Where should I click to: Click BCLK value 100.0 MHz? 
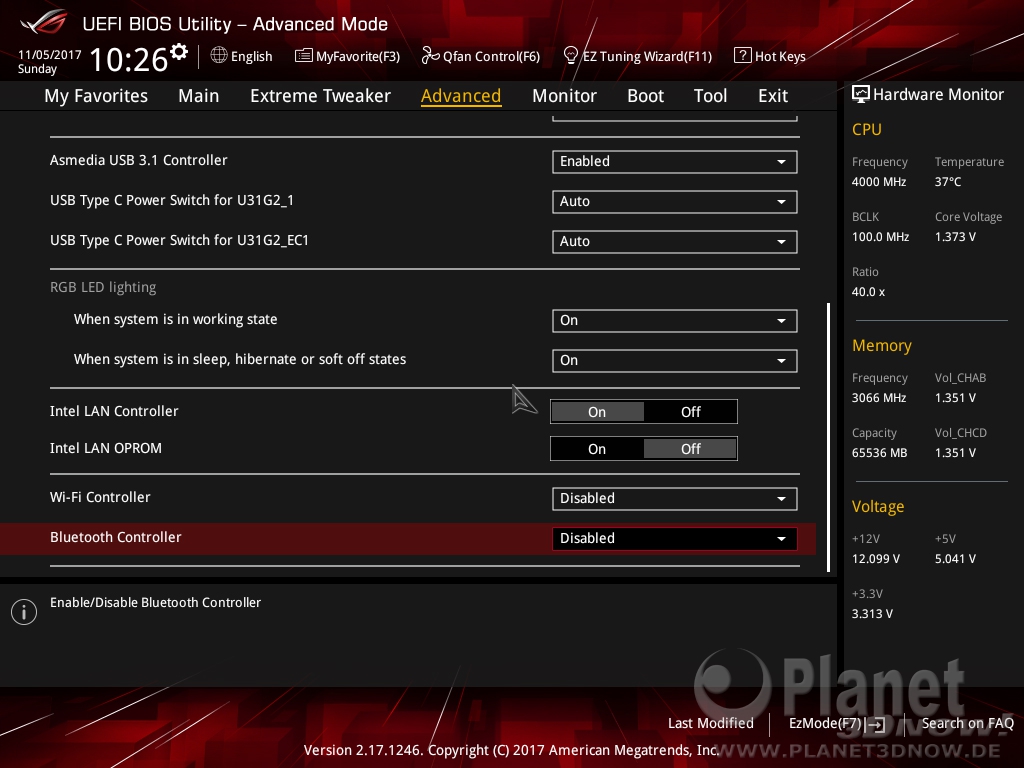pos(880,237)
